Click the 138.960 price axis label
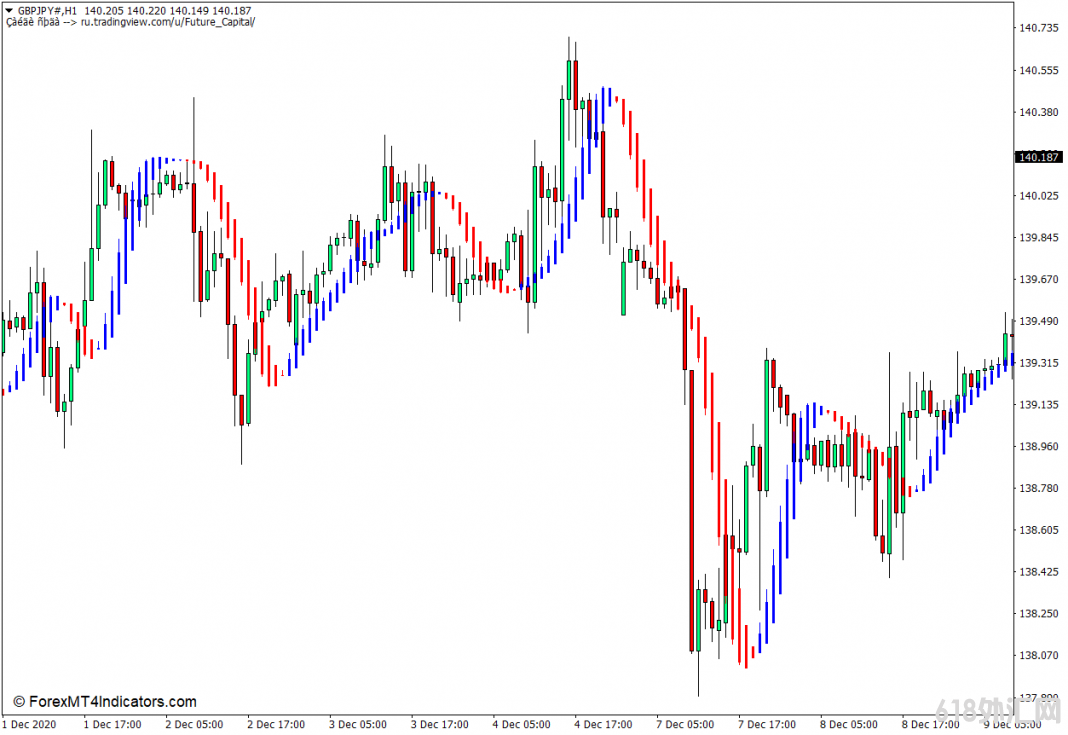 point(1039,447)
